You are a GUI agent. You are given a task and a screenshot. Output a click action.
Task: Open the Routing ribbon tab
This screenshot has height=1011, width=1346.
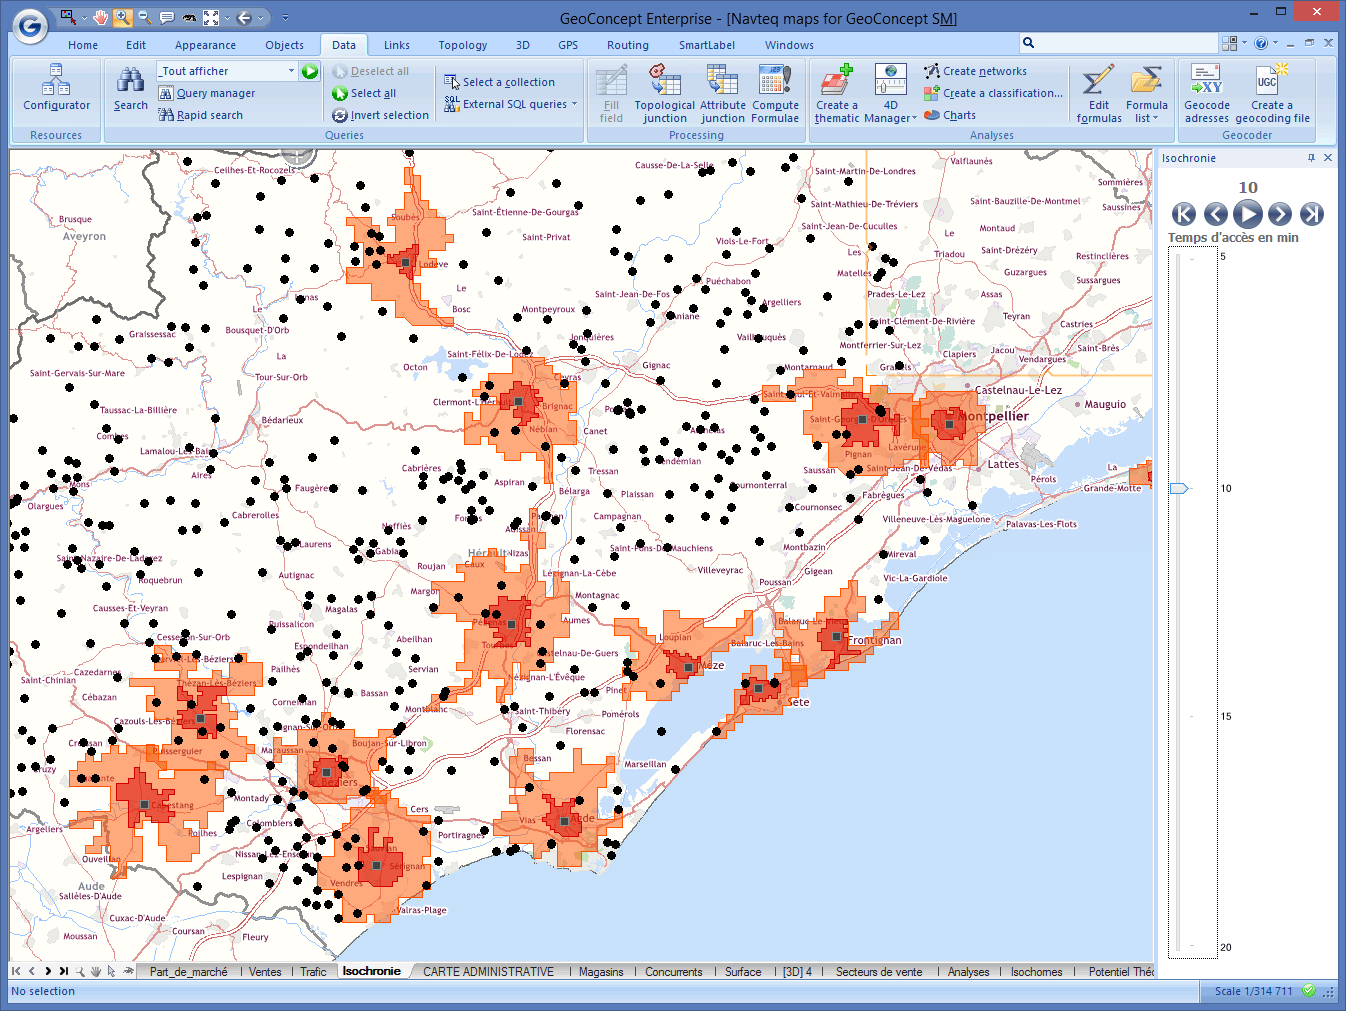(x=628, y=45)
